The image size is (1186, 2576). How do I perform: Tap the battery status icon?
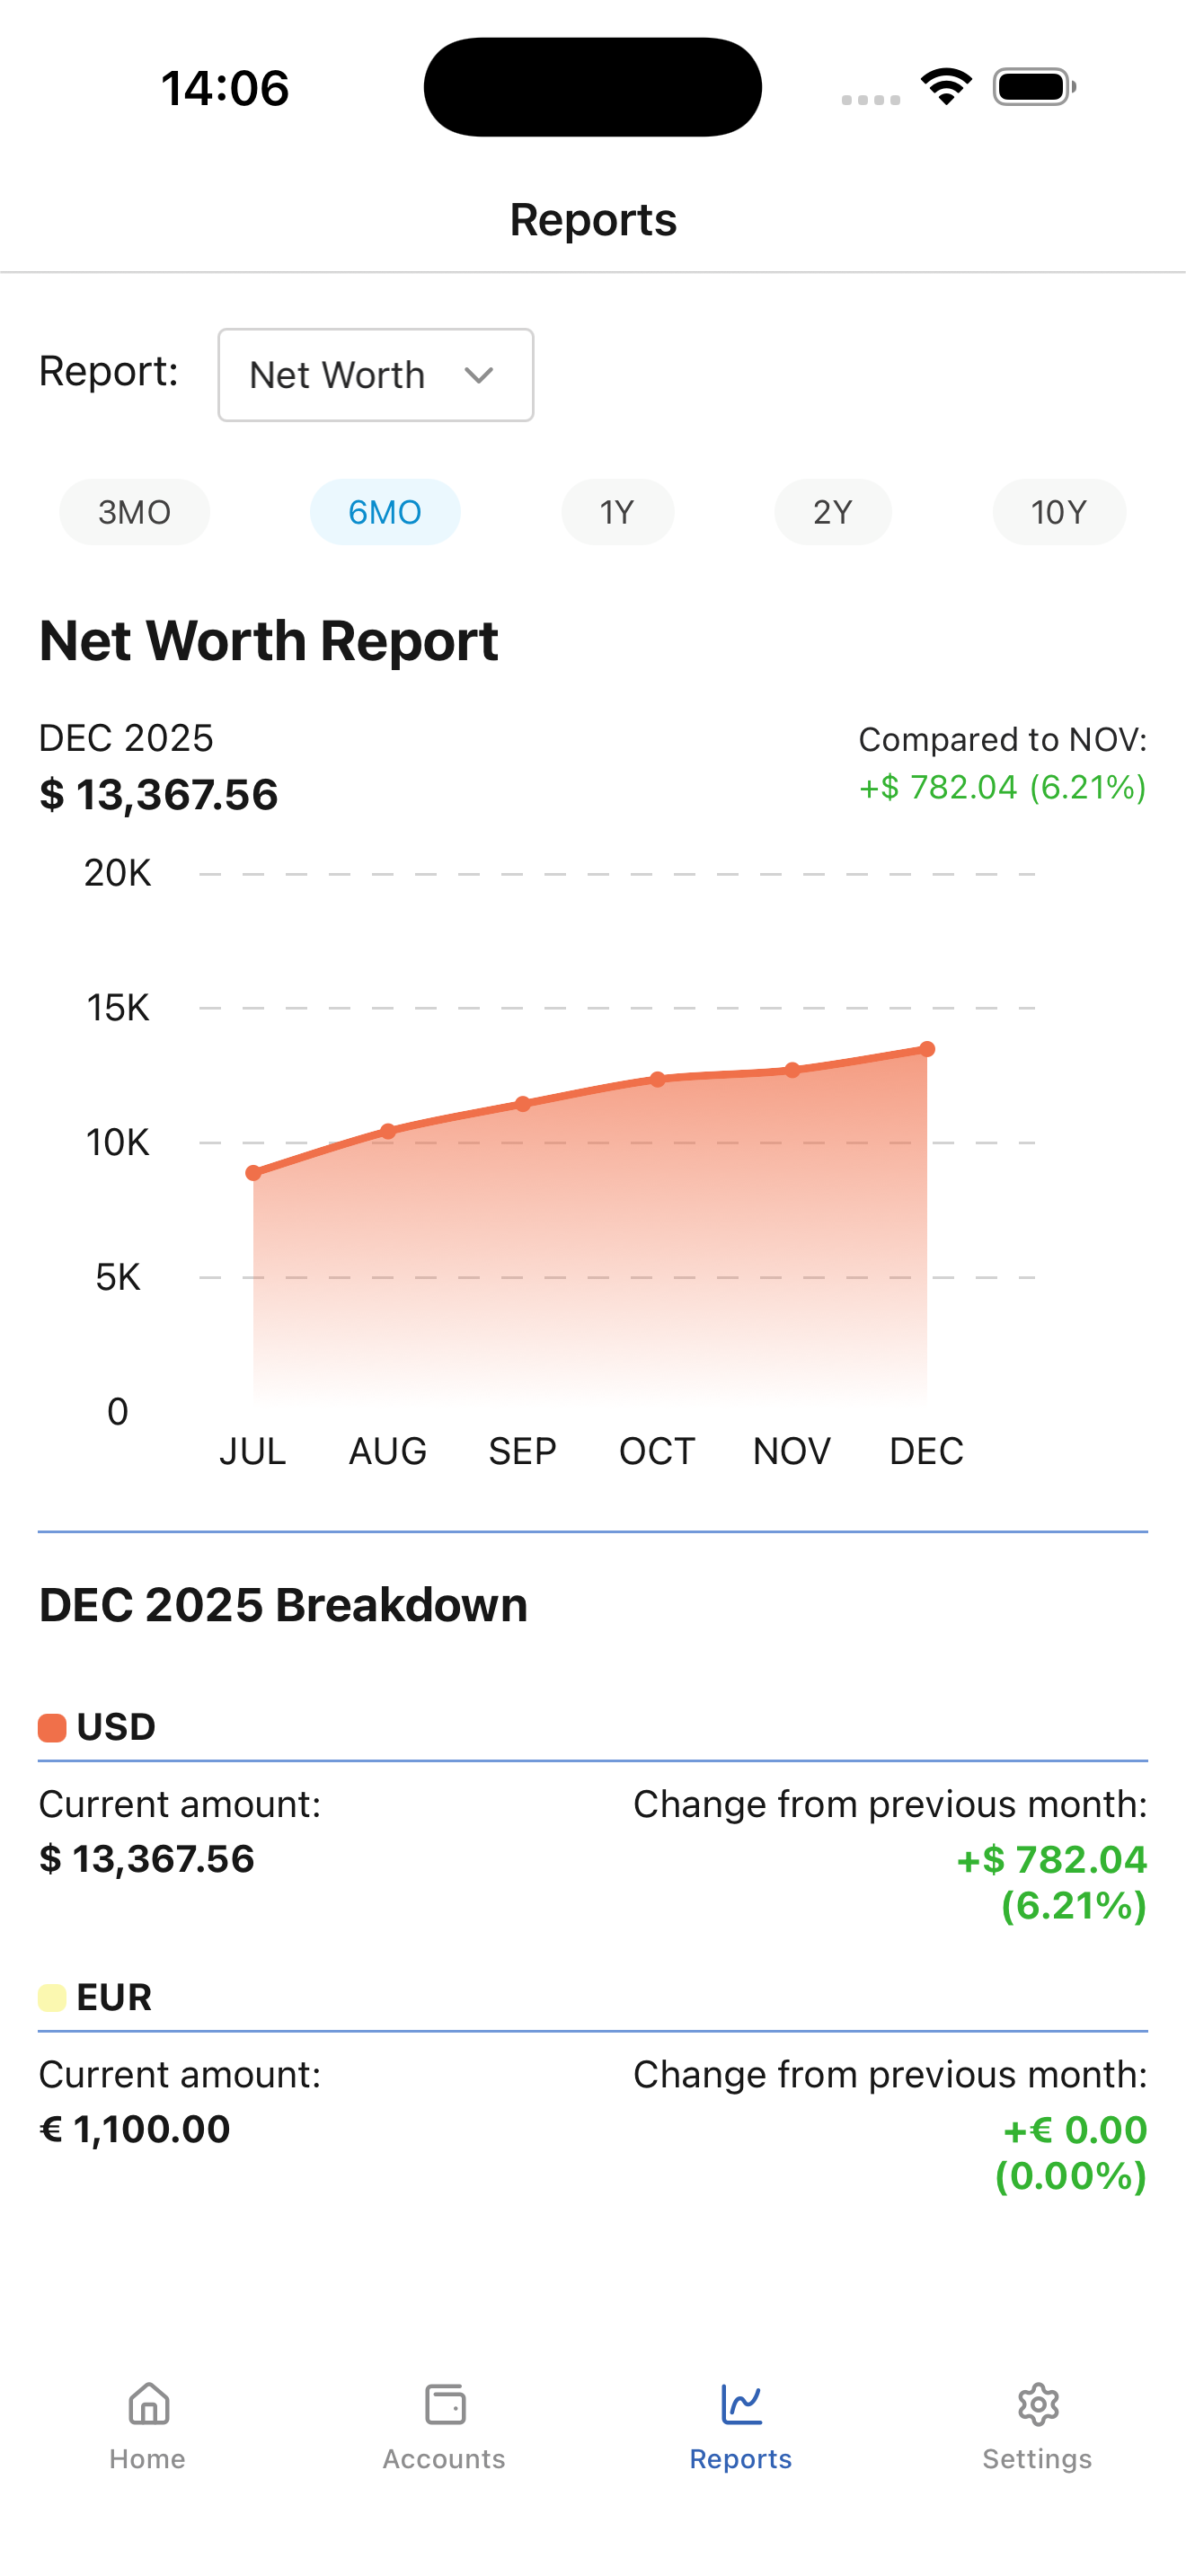tap(1034, 87)
